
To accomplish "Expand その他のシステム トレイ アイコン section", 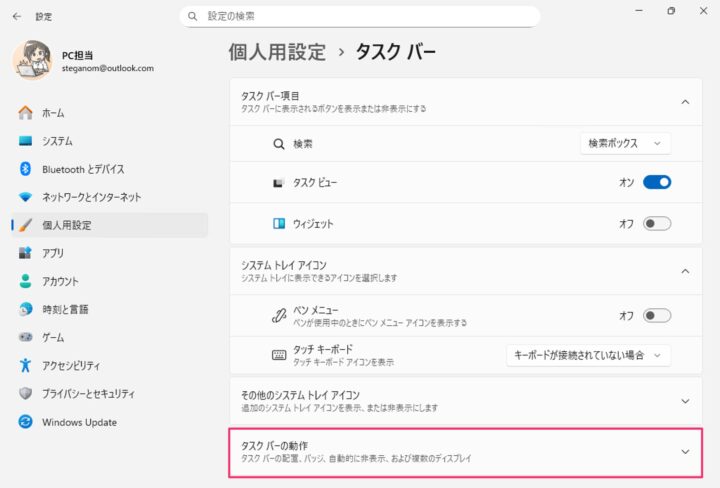I will (466, 401).
